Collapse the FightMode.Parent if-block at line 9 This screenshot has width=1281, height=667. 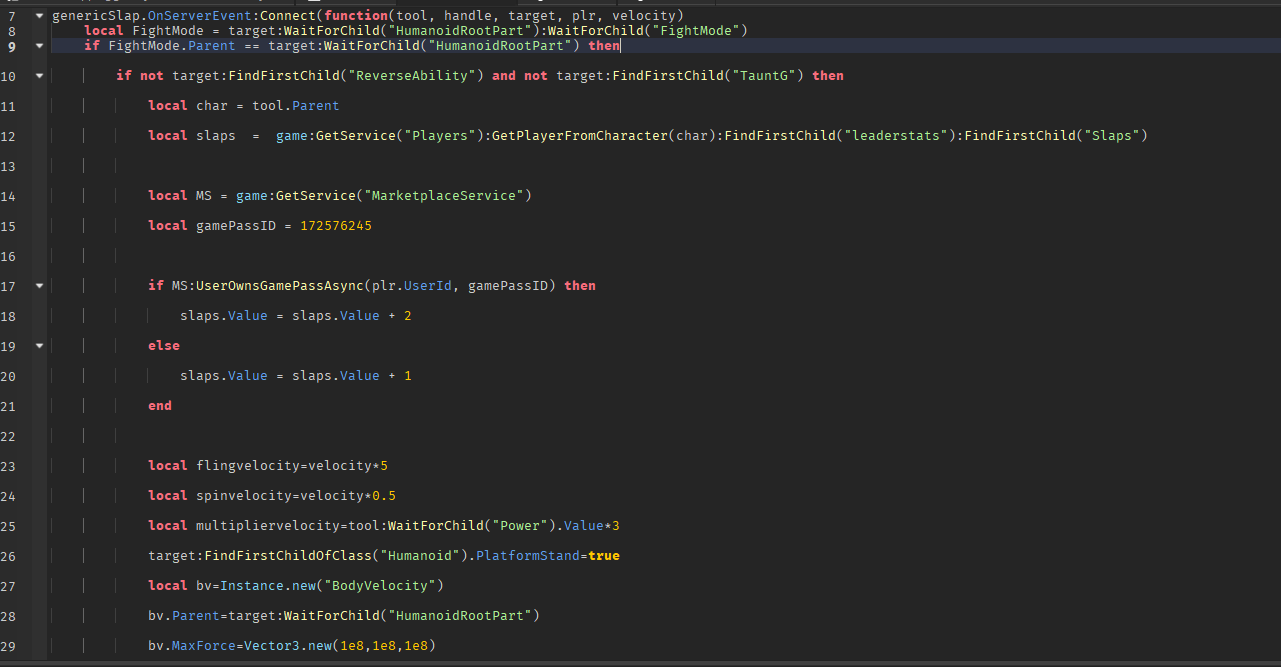coord(39,46)
